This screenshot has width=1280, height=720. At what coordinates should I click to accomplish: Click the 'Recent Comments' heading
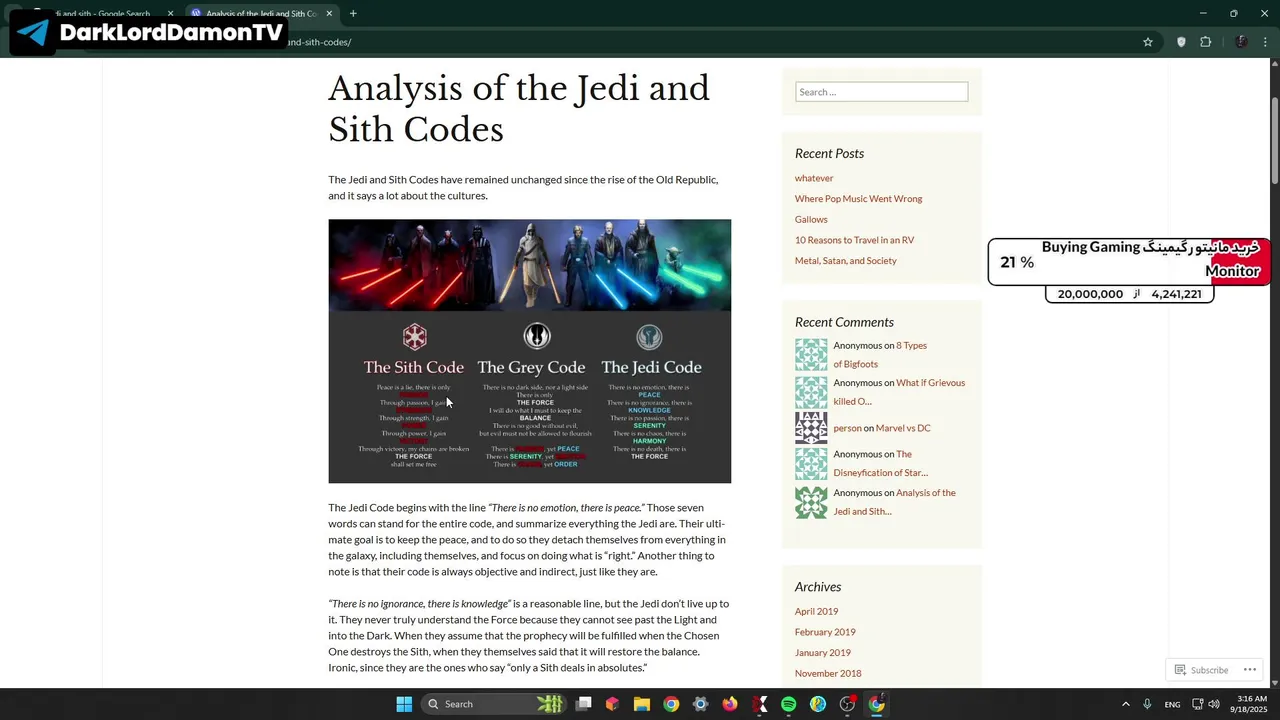coord(844,322)
